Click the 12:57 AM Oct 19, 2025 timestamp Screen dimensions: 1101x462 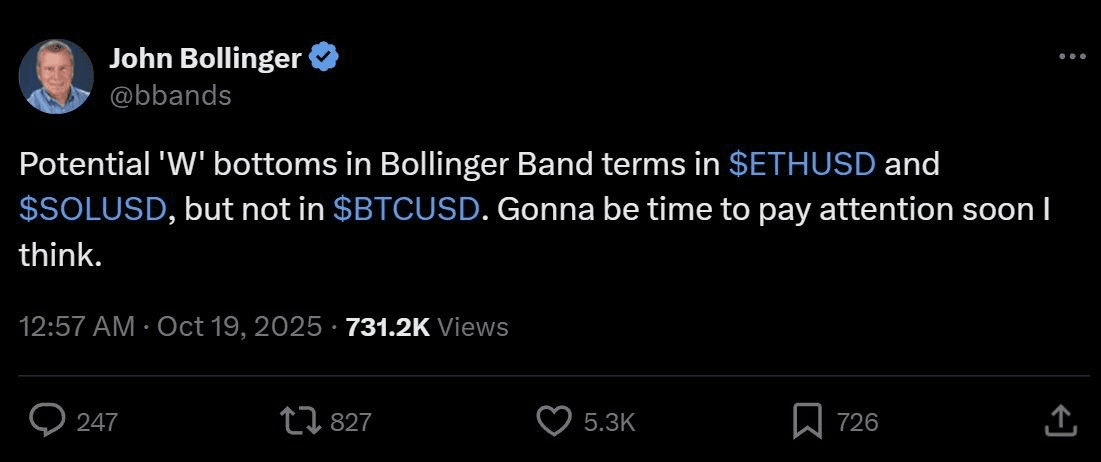coord(171,326)
